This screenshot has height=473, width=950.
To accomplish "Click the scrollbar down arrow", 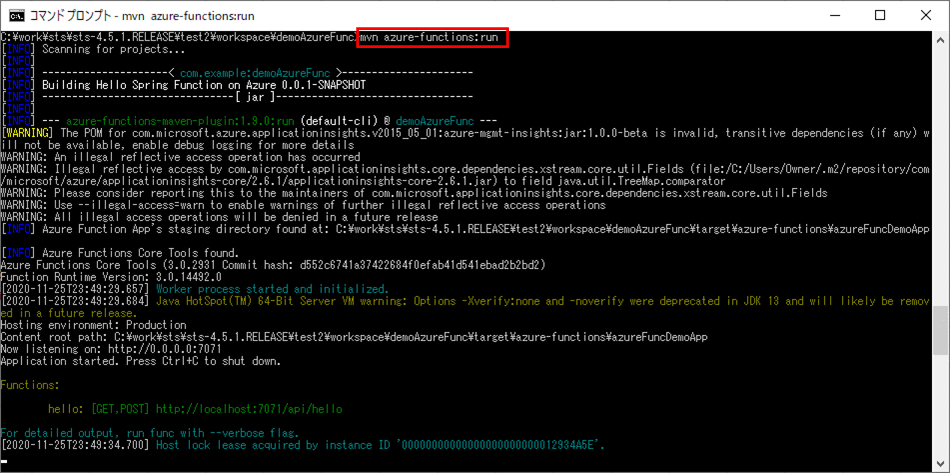I will (x=941, y=464).
